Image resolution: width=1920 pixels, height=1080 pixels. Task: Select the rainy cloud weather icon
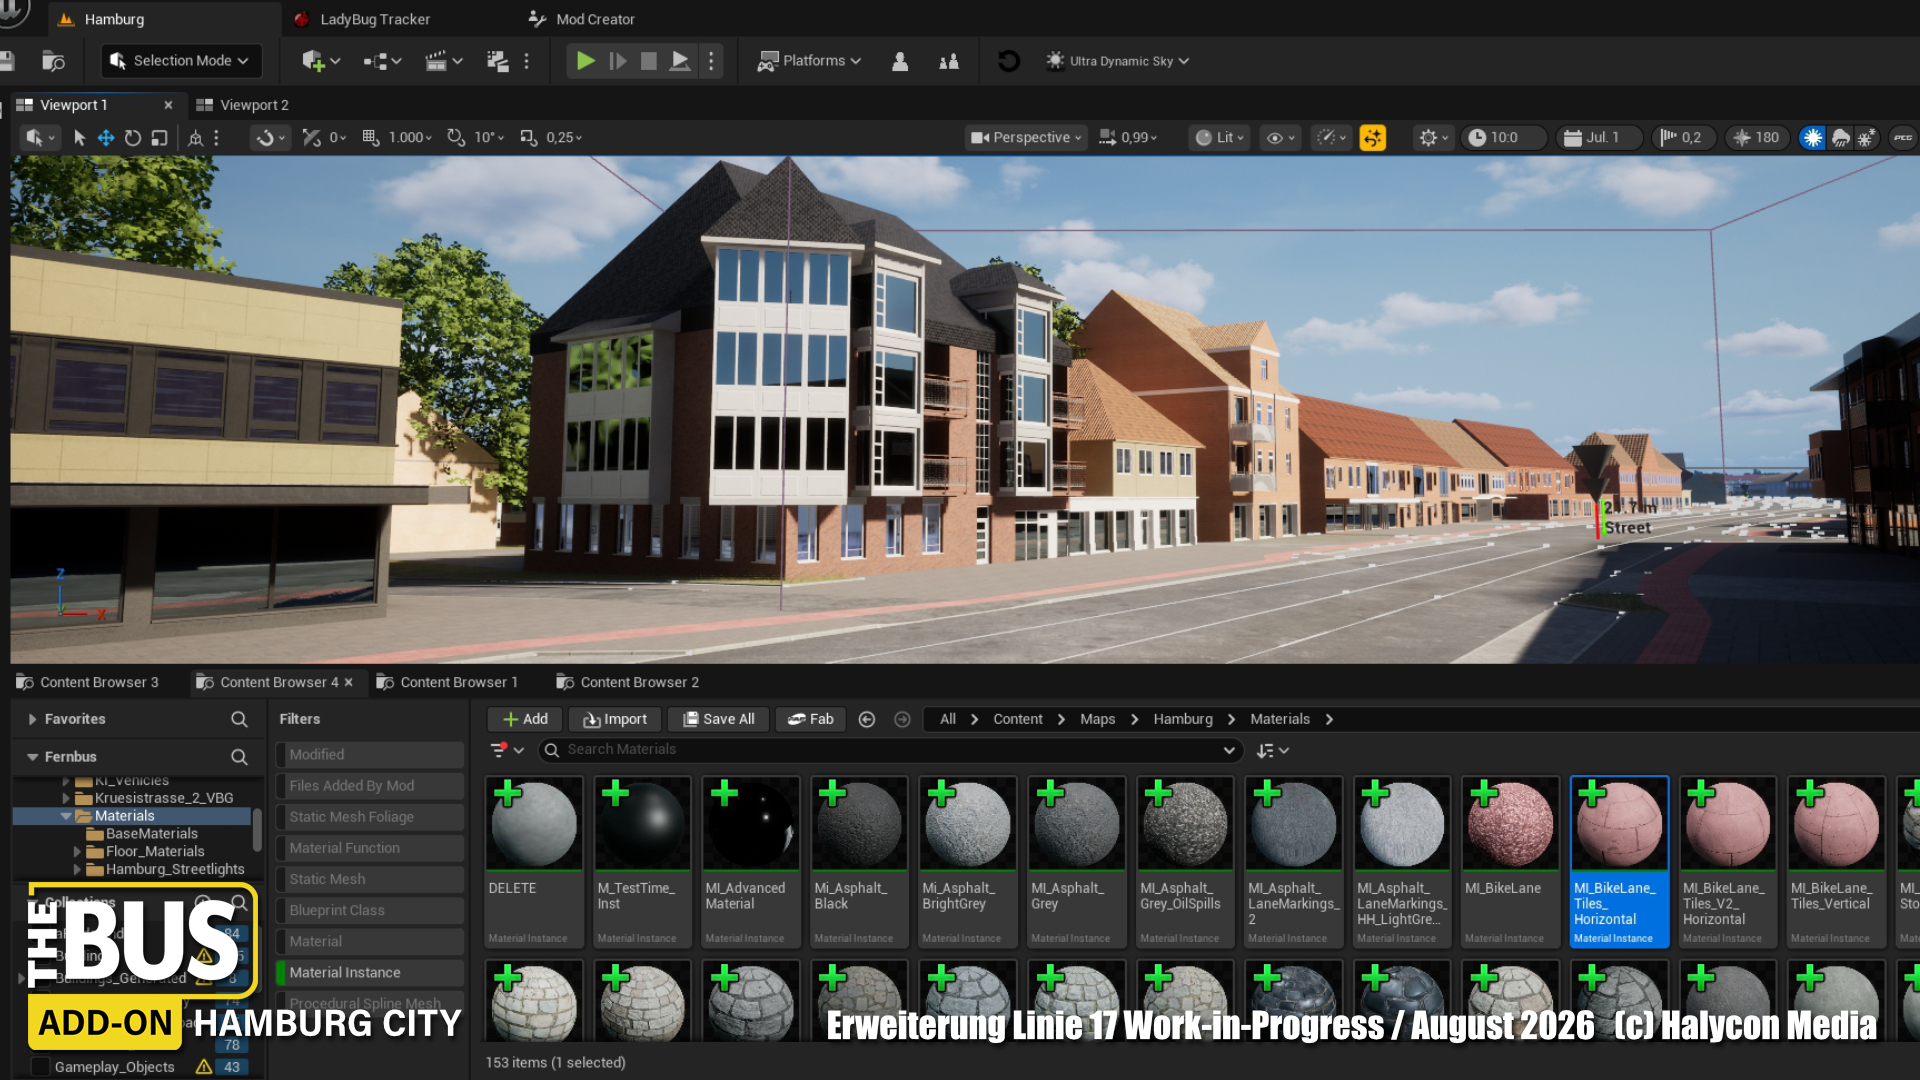click(1840, 138)
